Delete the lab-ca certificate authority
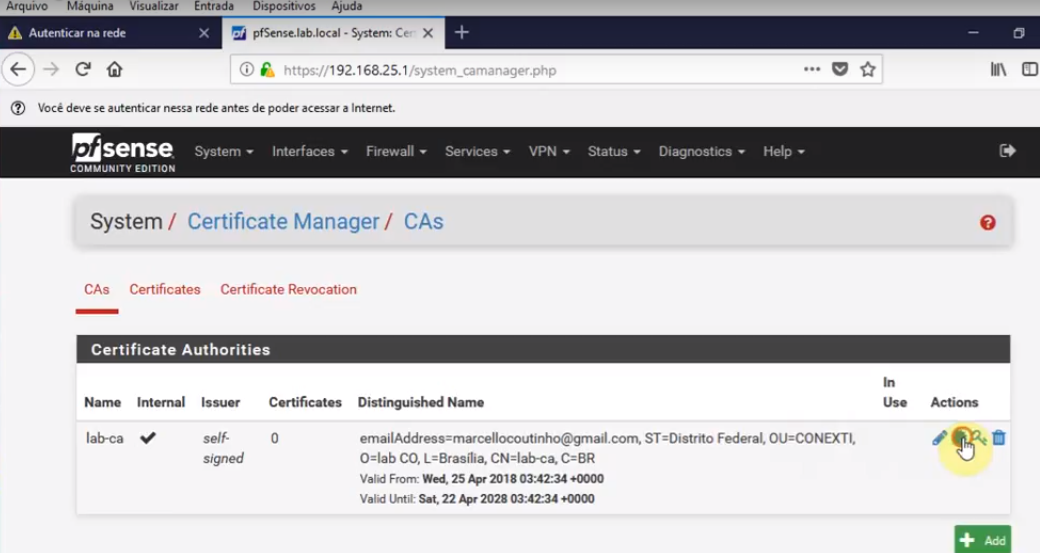1040x553 pixels. 999,438
